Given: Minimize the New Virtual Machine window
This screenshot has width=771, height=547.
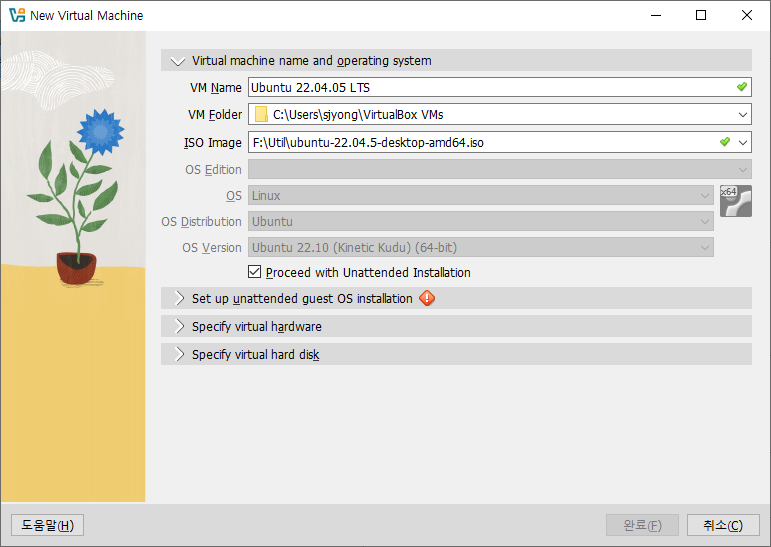Looking at the screenshot, I should coord(656,15).
